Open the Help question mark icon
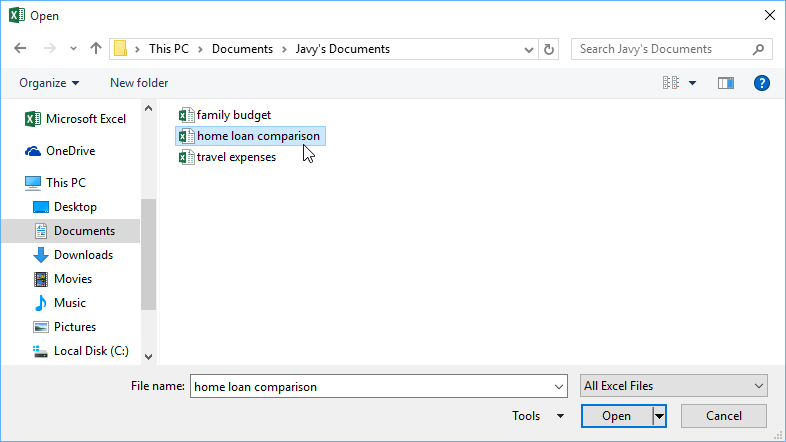 pos(761,83)
